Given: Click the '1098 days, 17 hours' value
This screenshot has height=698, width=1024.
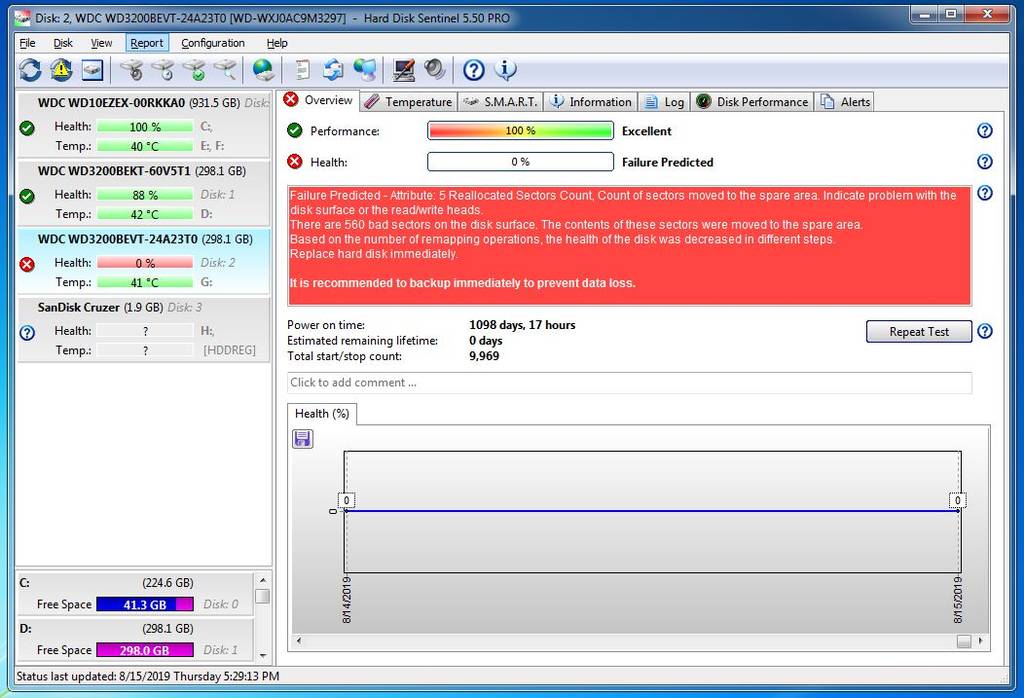Looking at the screenshot, I should point(522,325).
